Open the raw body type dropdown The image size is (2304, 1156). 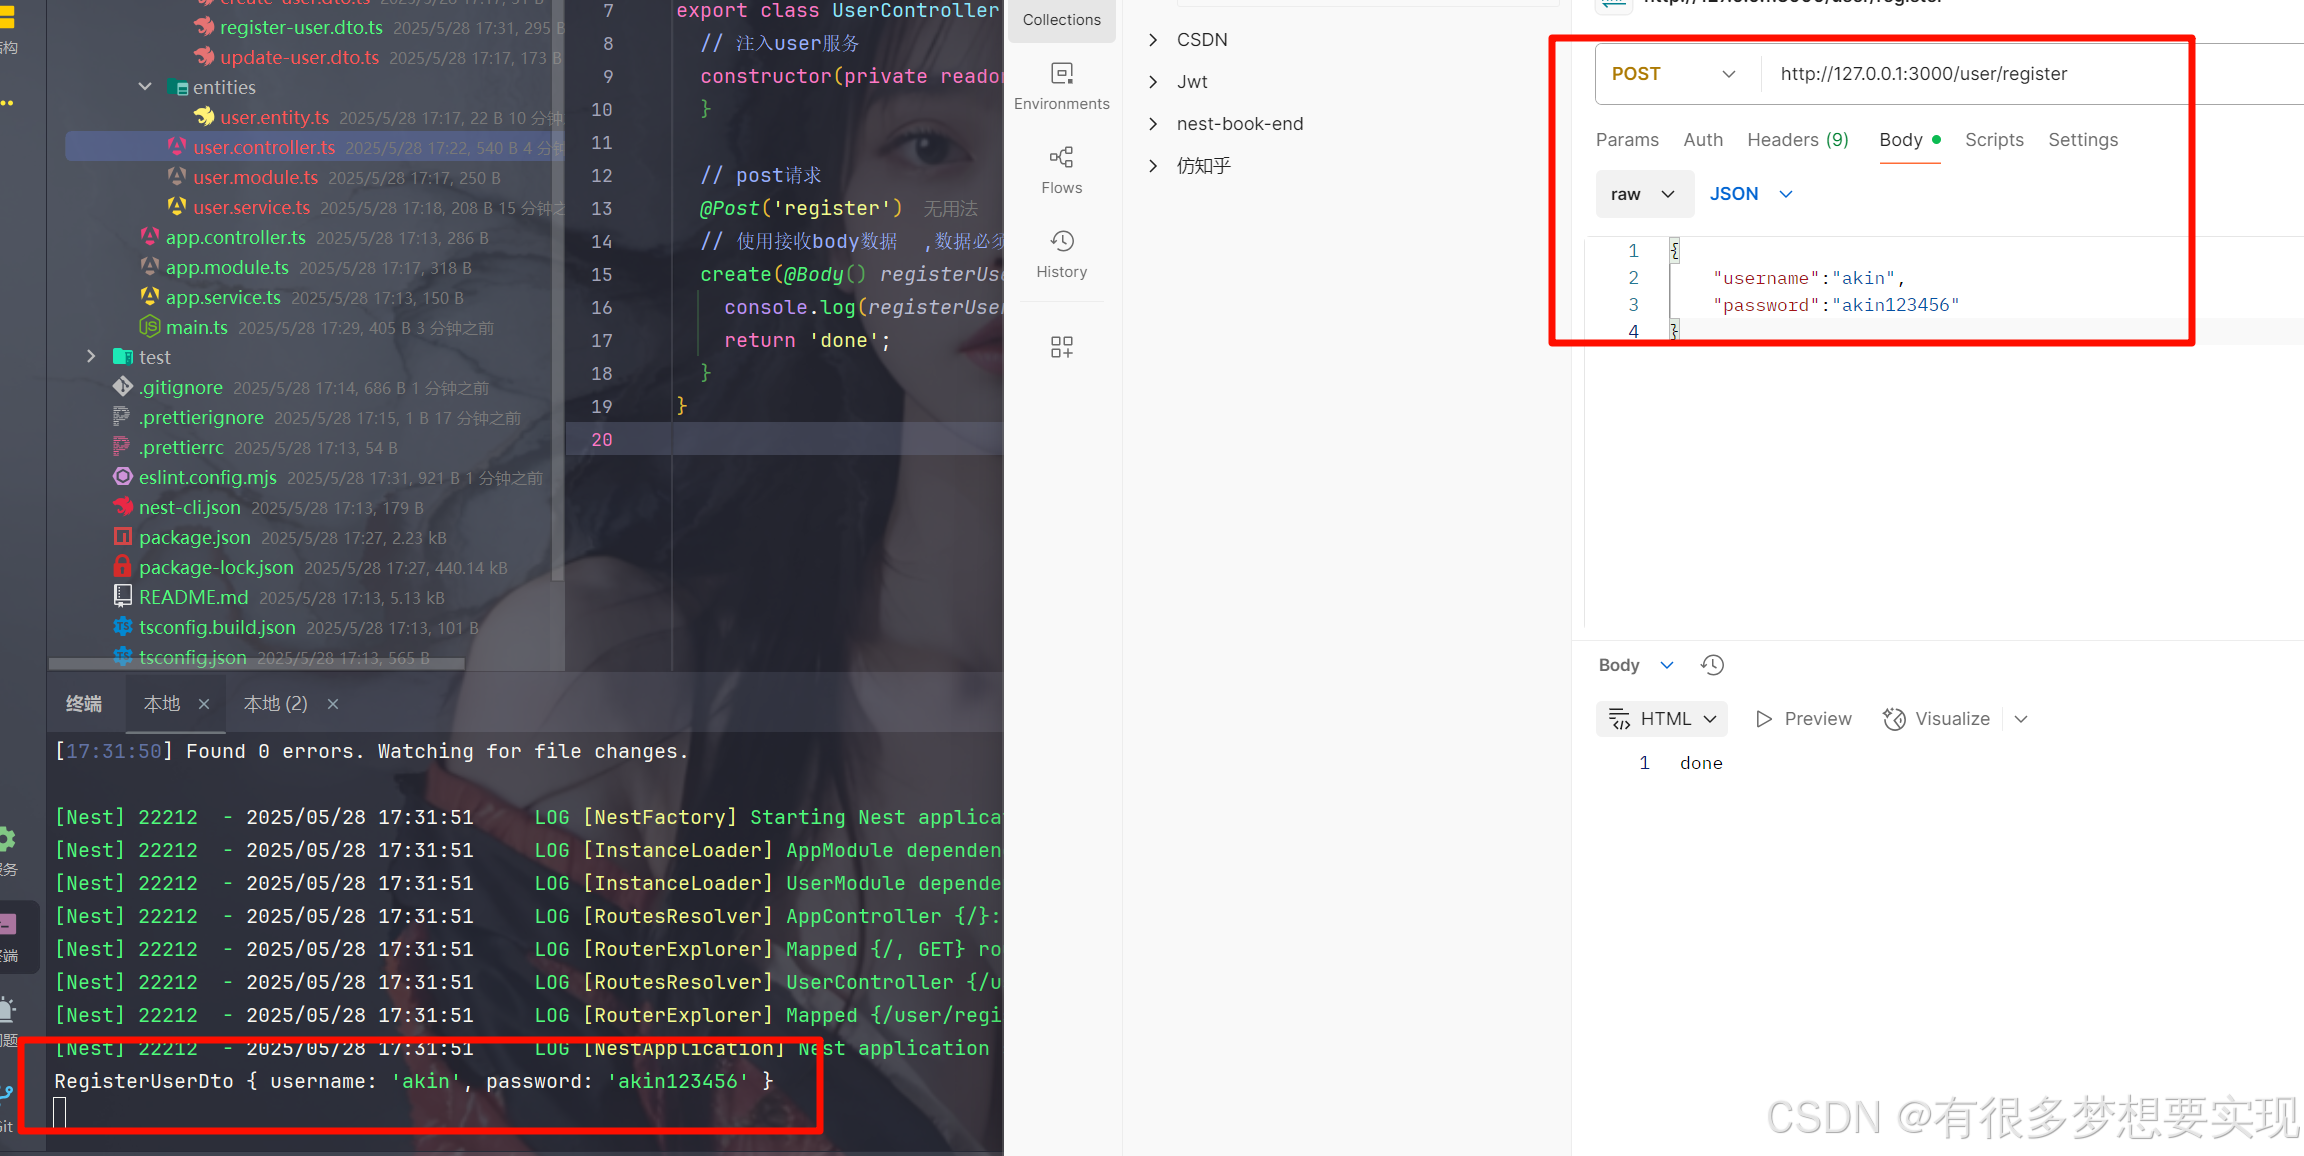pos(1643,194)
